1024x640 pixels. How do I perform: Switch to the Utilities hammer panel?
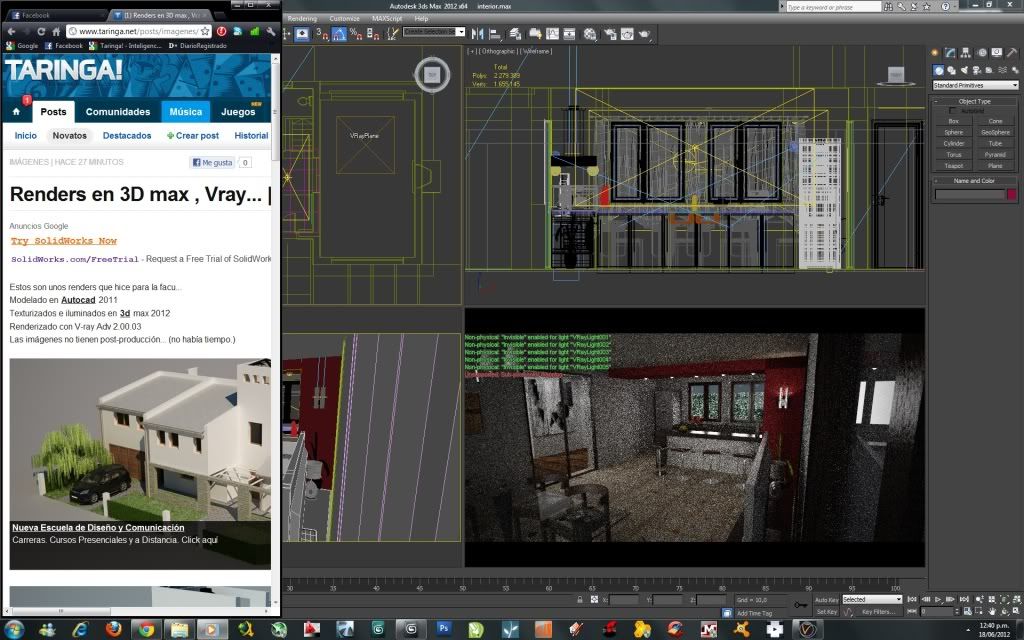(x=1012, y=52)
